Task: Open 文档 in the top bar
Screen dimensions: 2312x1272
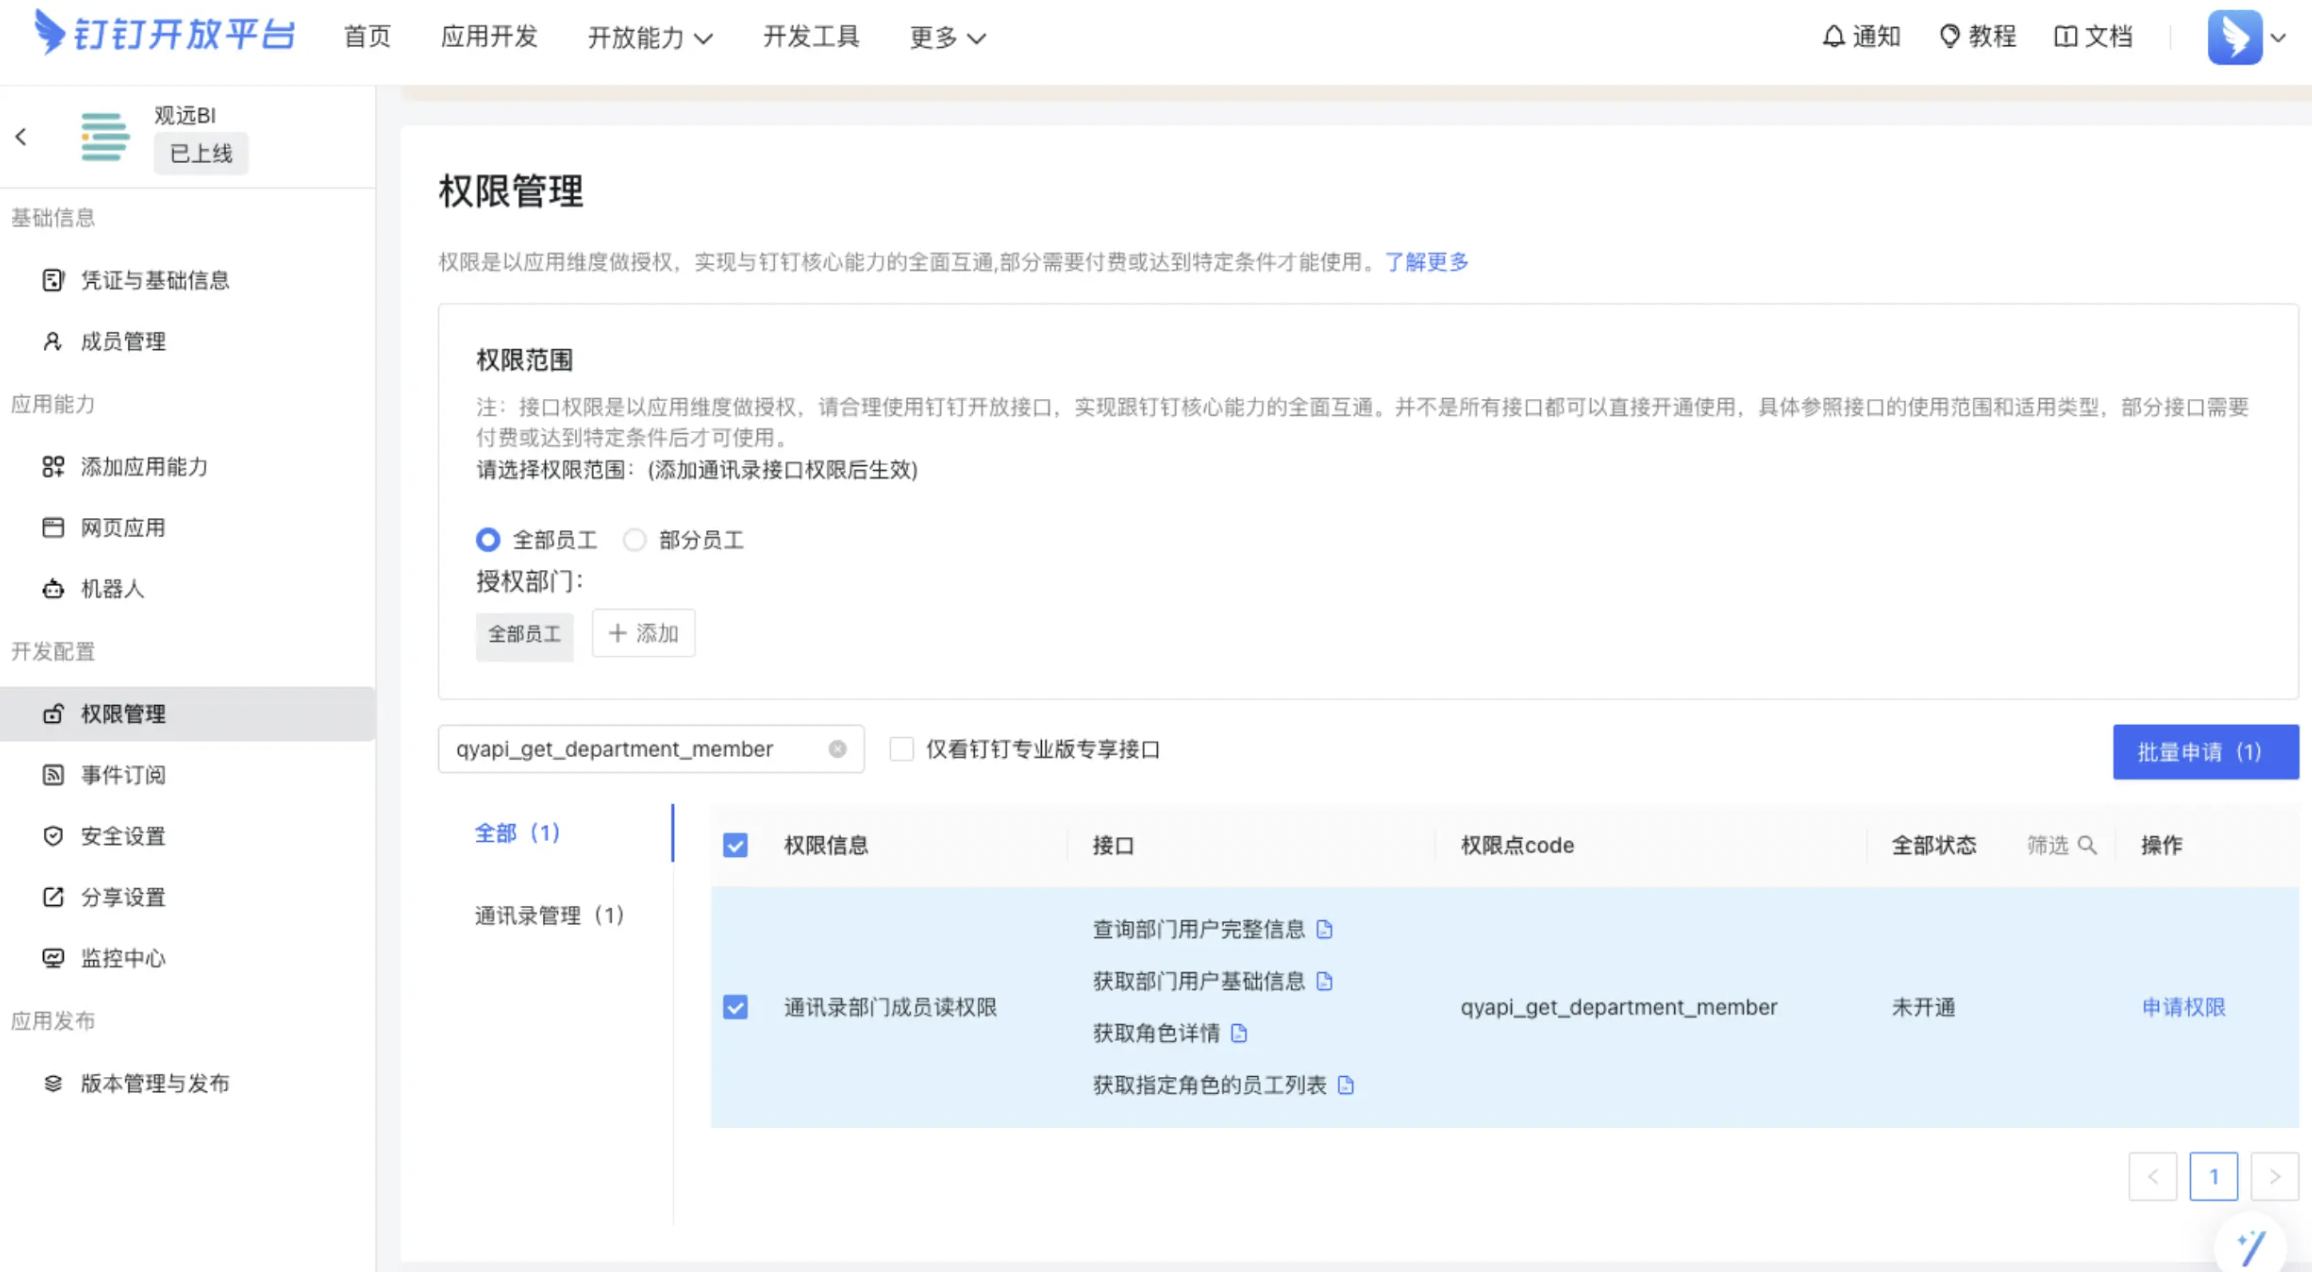Action: 2093,37
